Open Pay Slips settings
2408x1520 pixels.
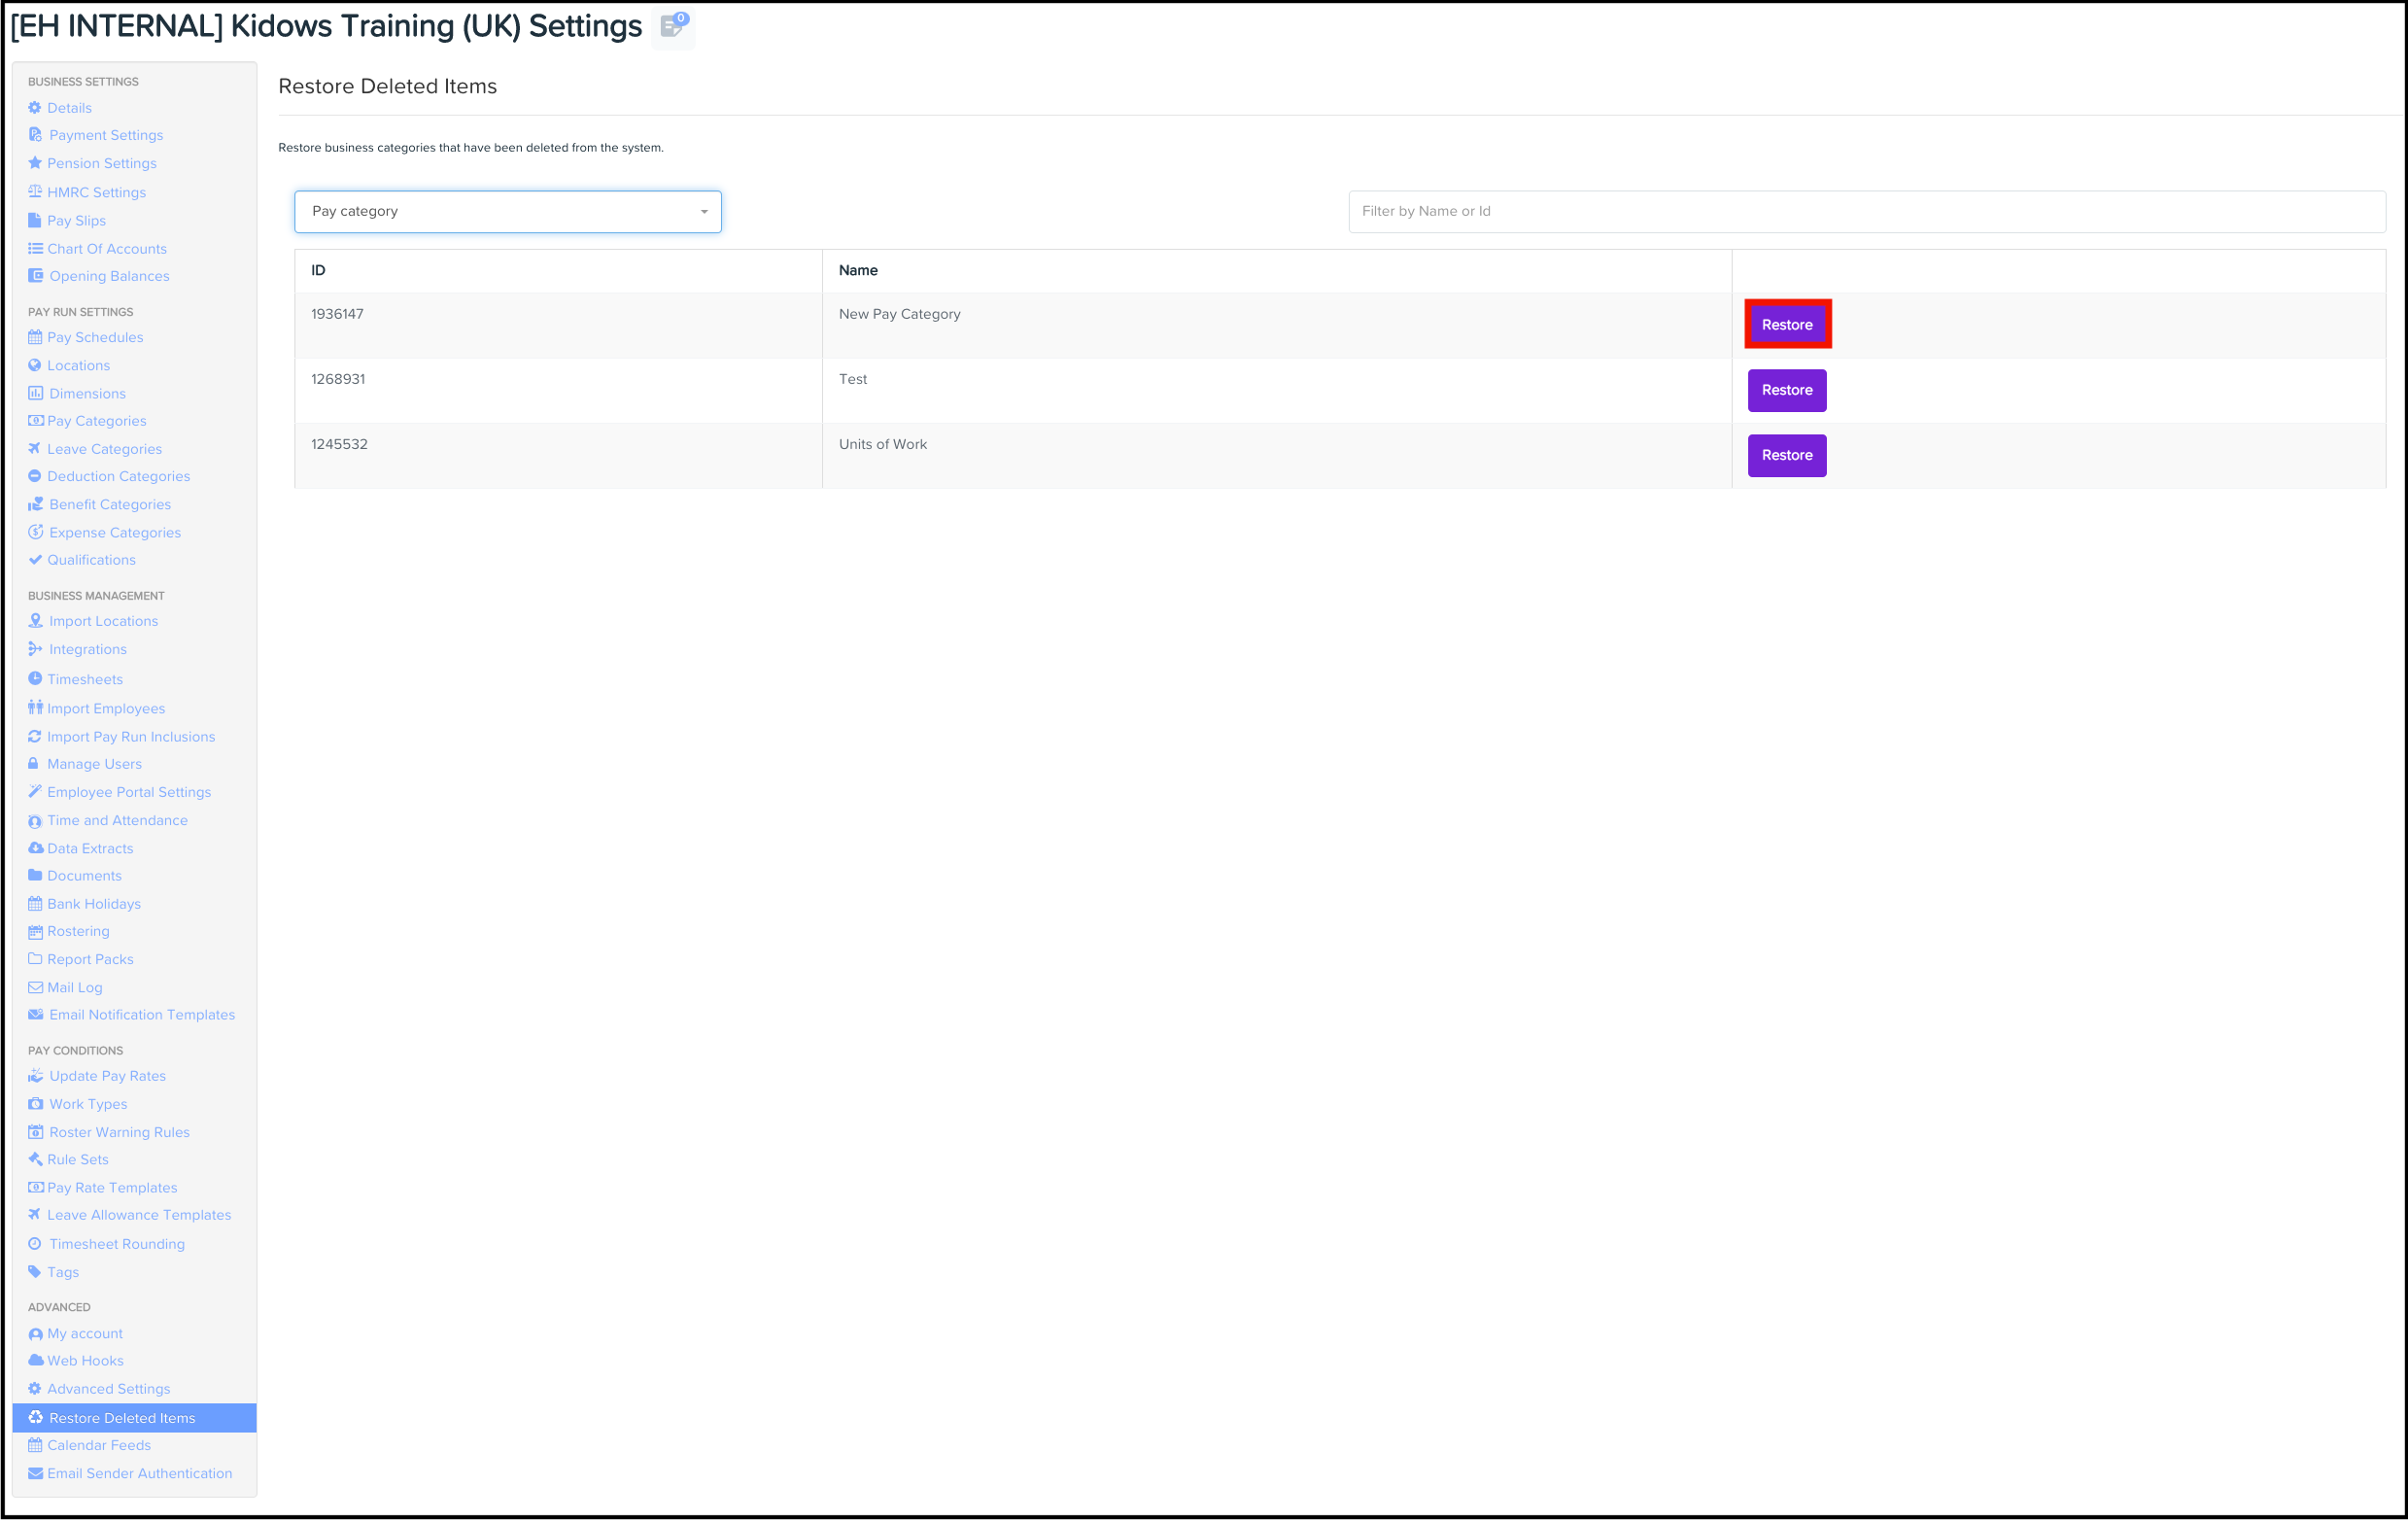[x=76, y=221]
